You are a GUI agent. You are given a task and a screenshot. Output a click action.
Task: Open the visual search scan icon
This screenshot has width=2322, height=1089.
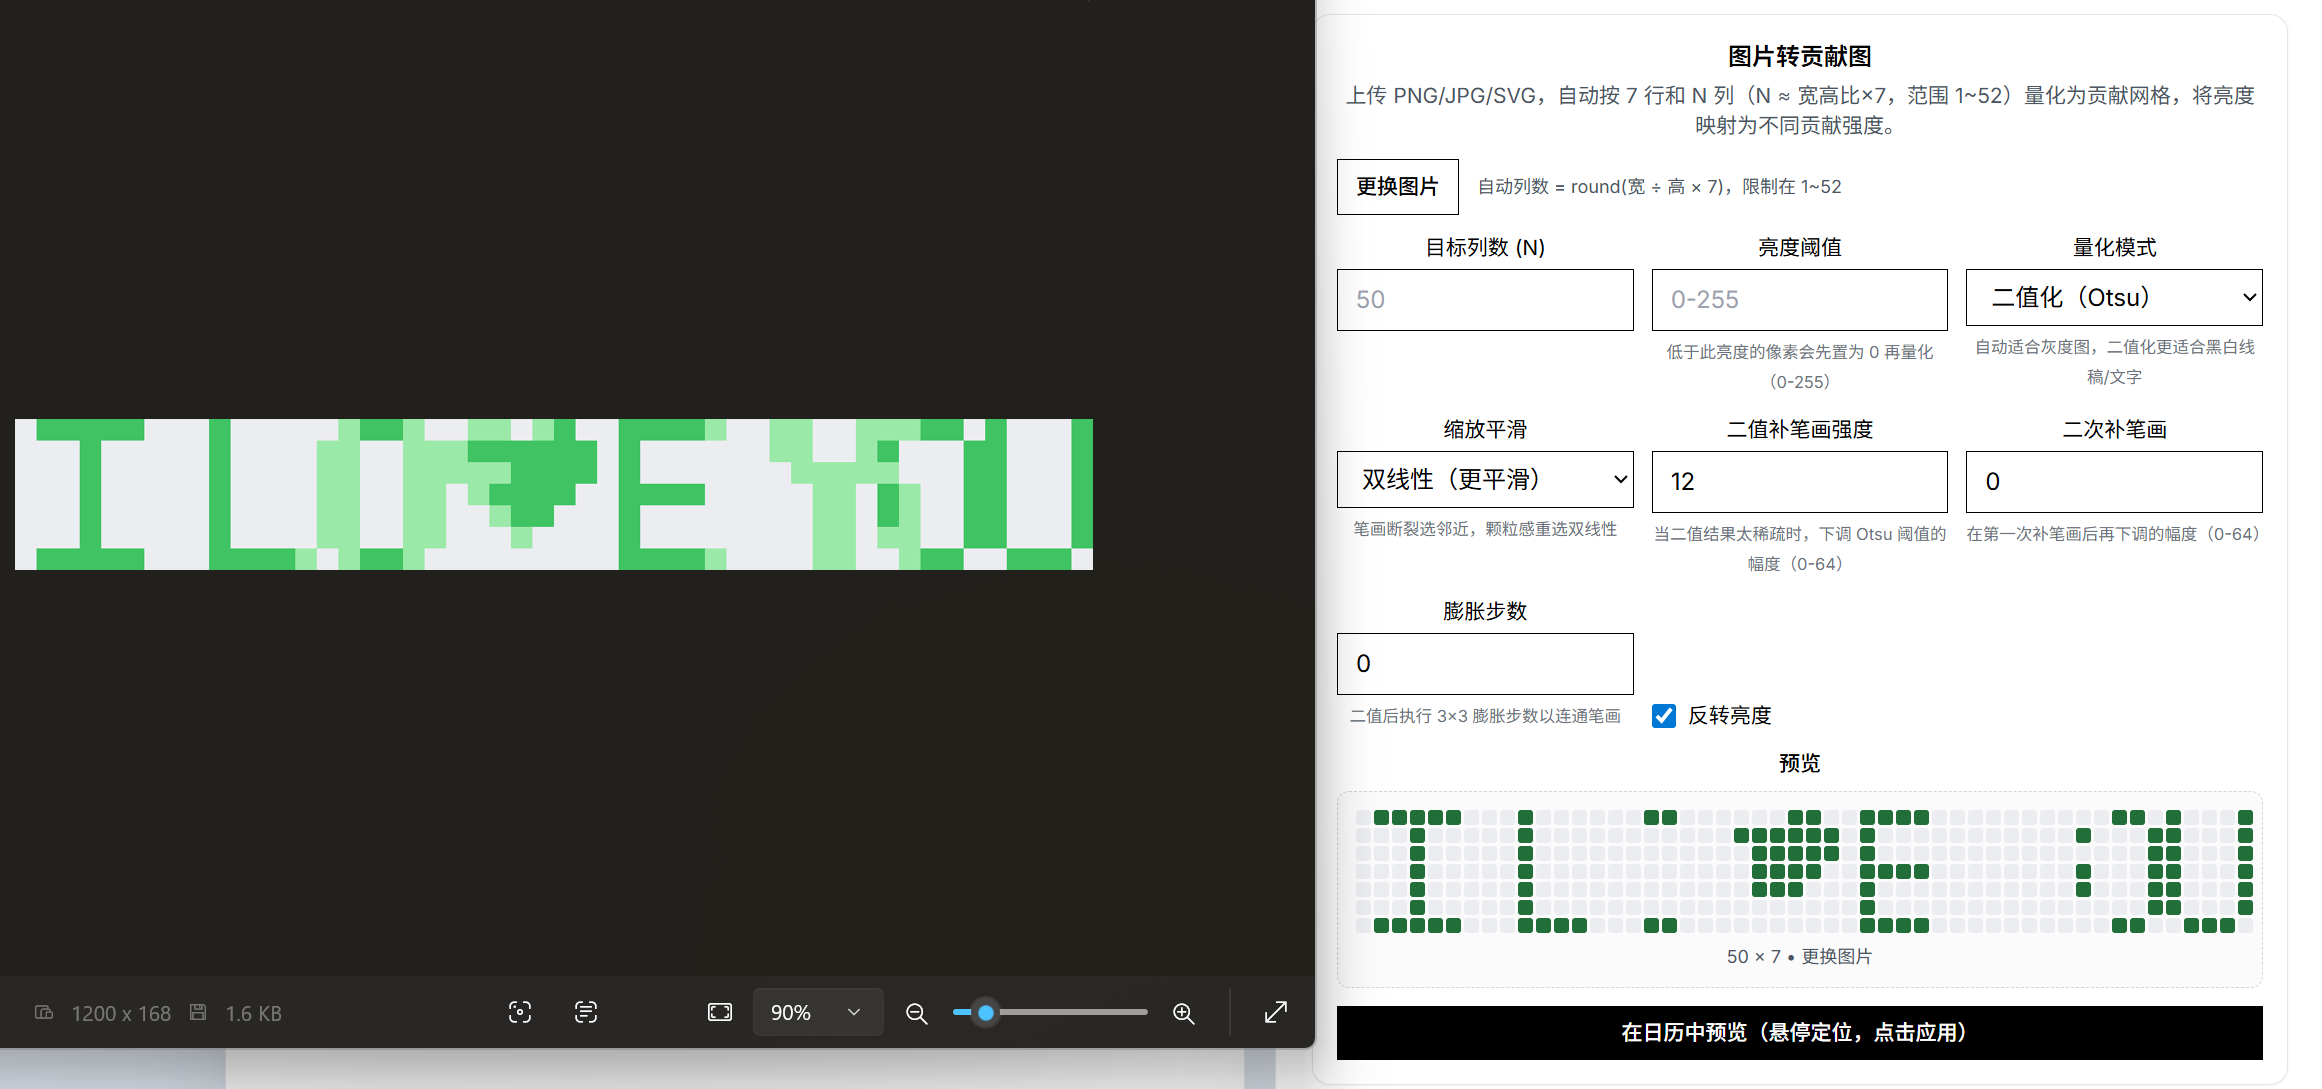520,1012
